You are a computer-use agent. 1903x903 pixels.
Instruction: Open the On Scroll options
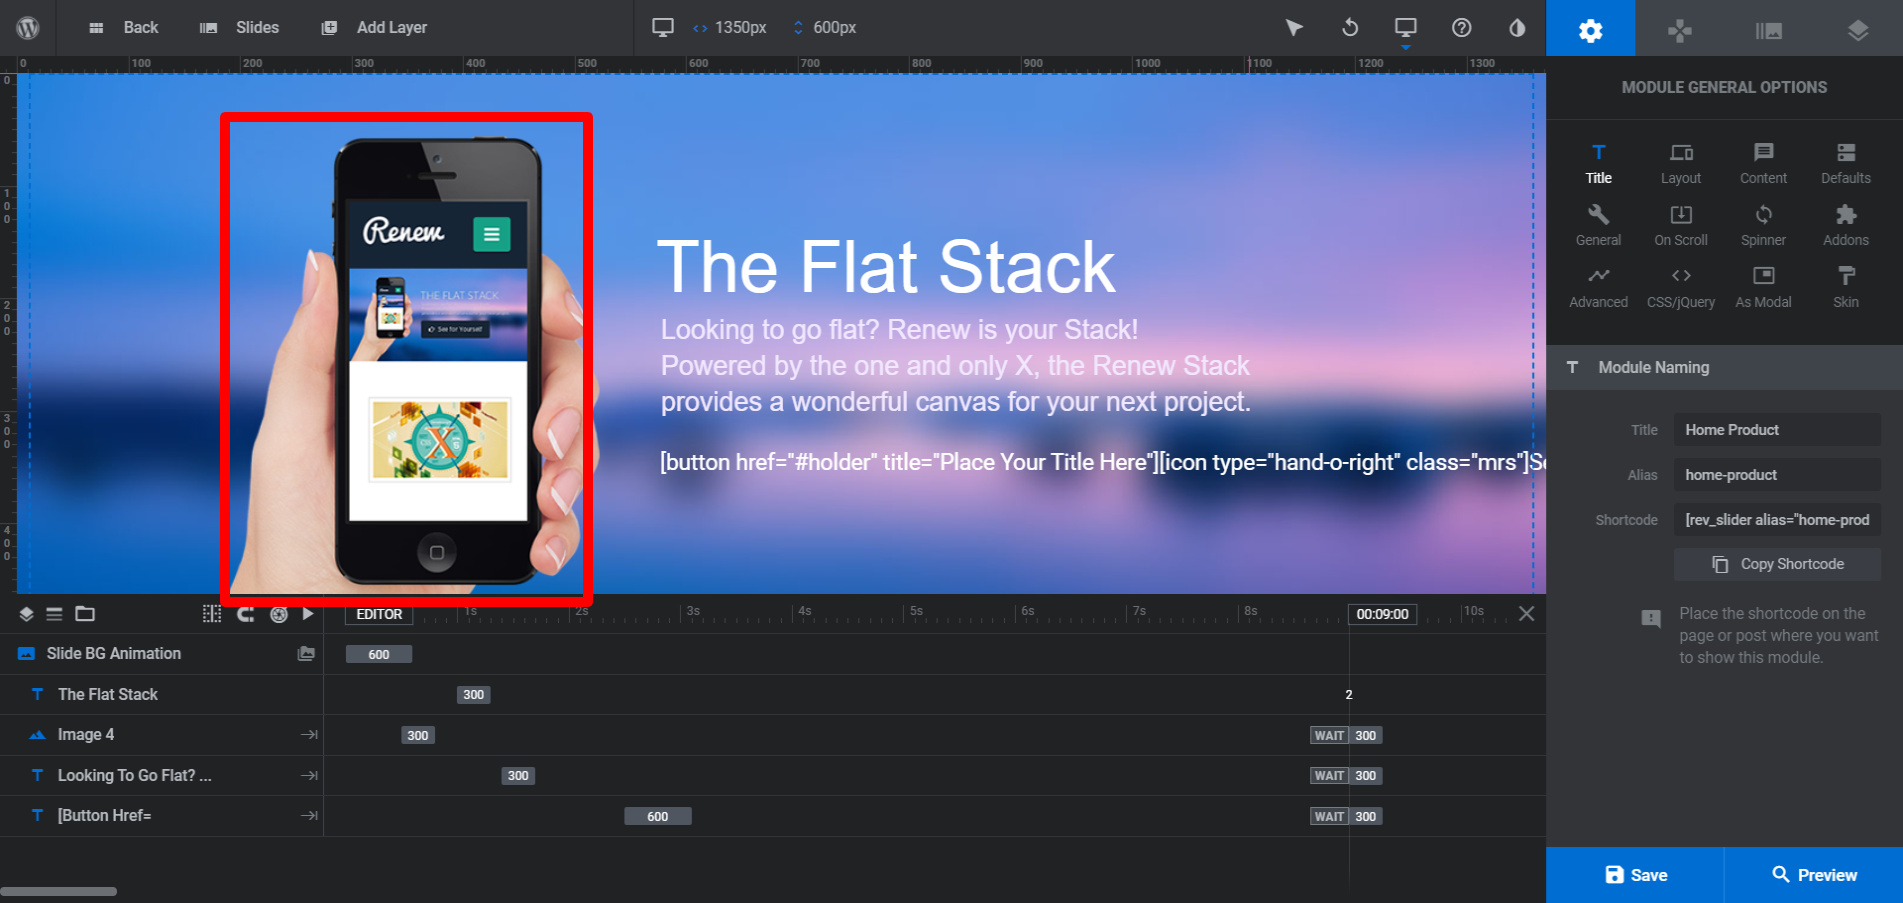click(x=1681, y=226)
